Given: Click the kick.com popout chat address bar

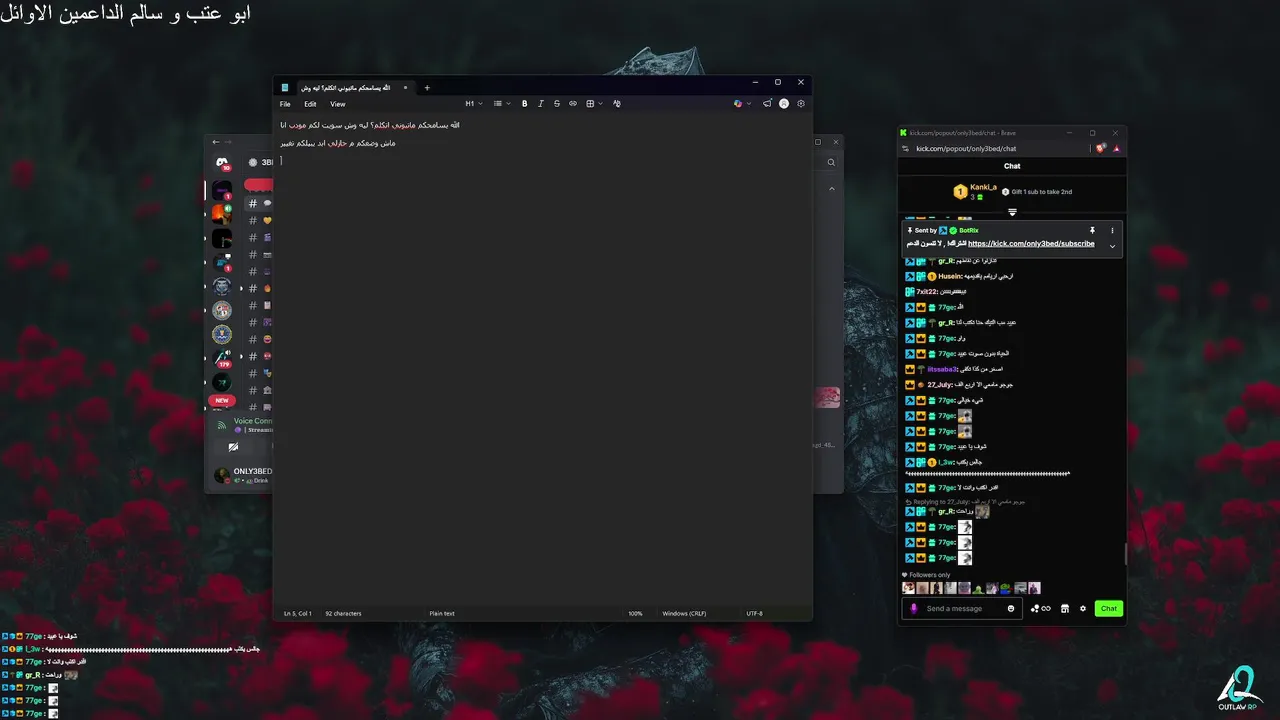Looking at the screenshot, I should pos(966,149).
